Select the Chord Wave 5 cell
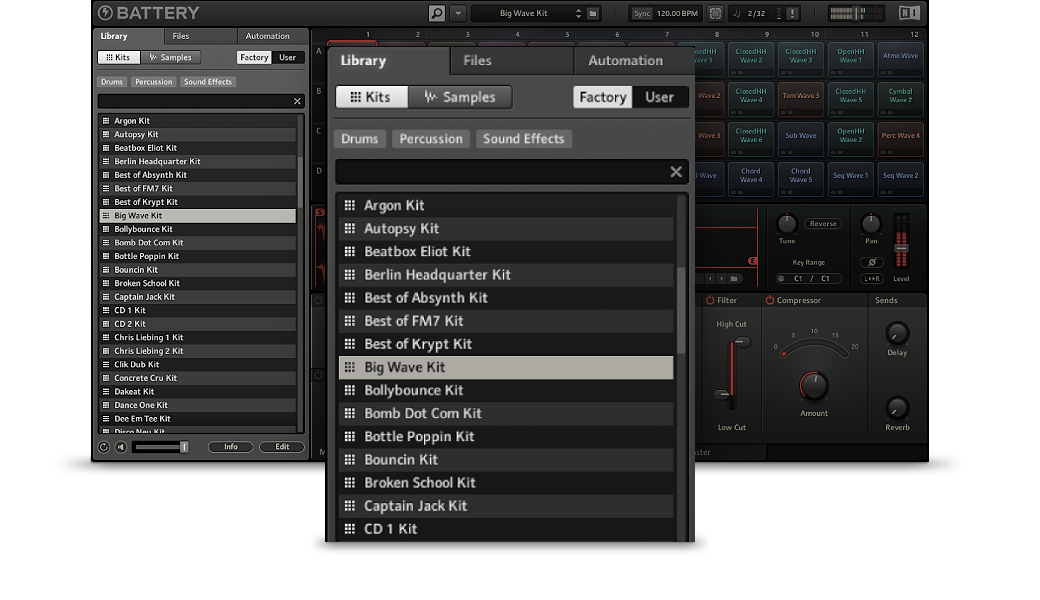 point(801,179)
